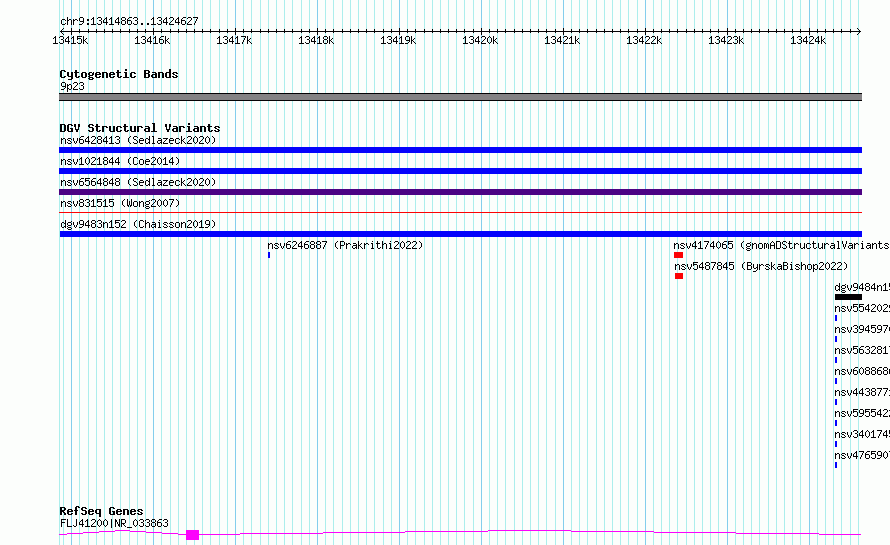Open nsv831515 (Wong2007) variant label
The image size is (890, 545).
coord(120,203)
